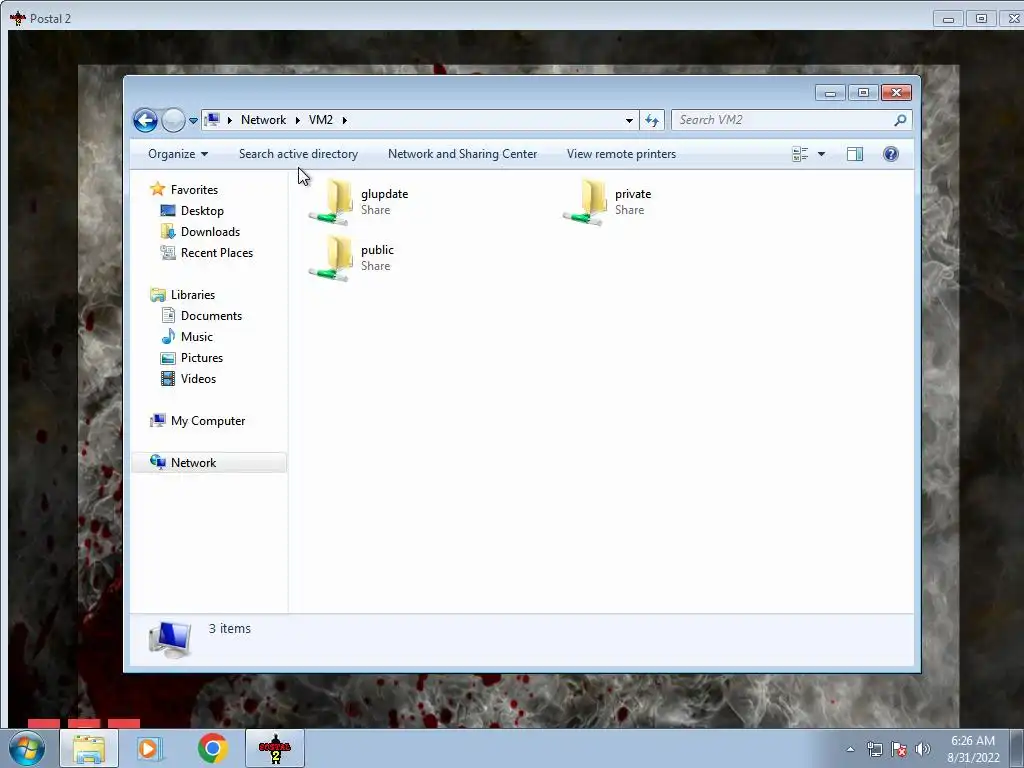The height and width of the screenshot is (768, 1024).
Task: Go back with the blue Back arrow
Action: tap(145, 120)
